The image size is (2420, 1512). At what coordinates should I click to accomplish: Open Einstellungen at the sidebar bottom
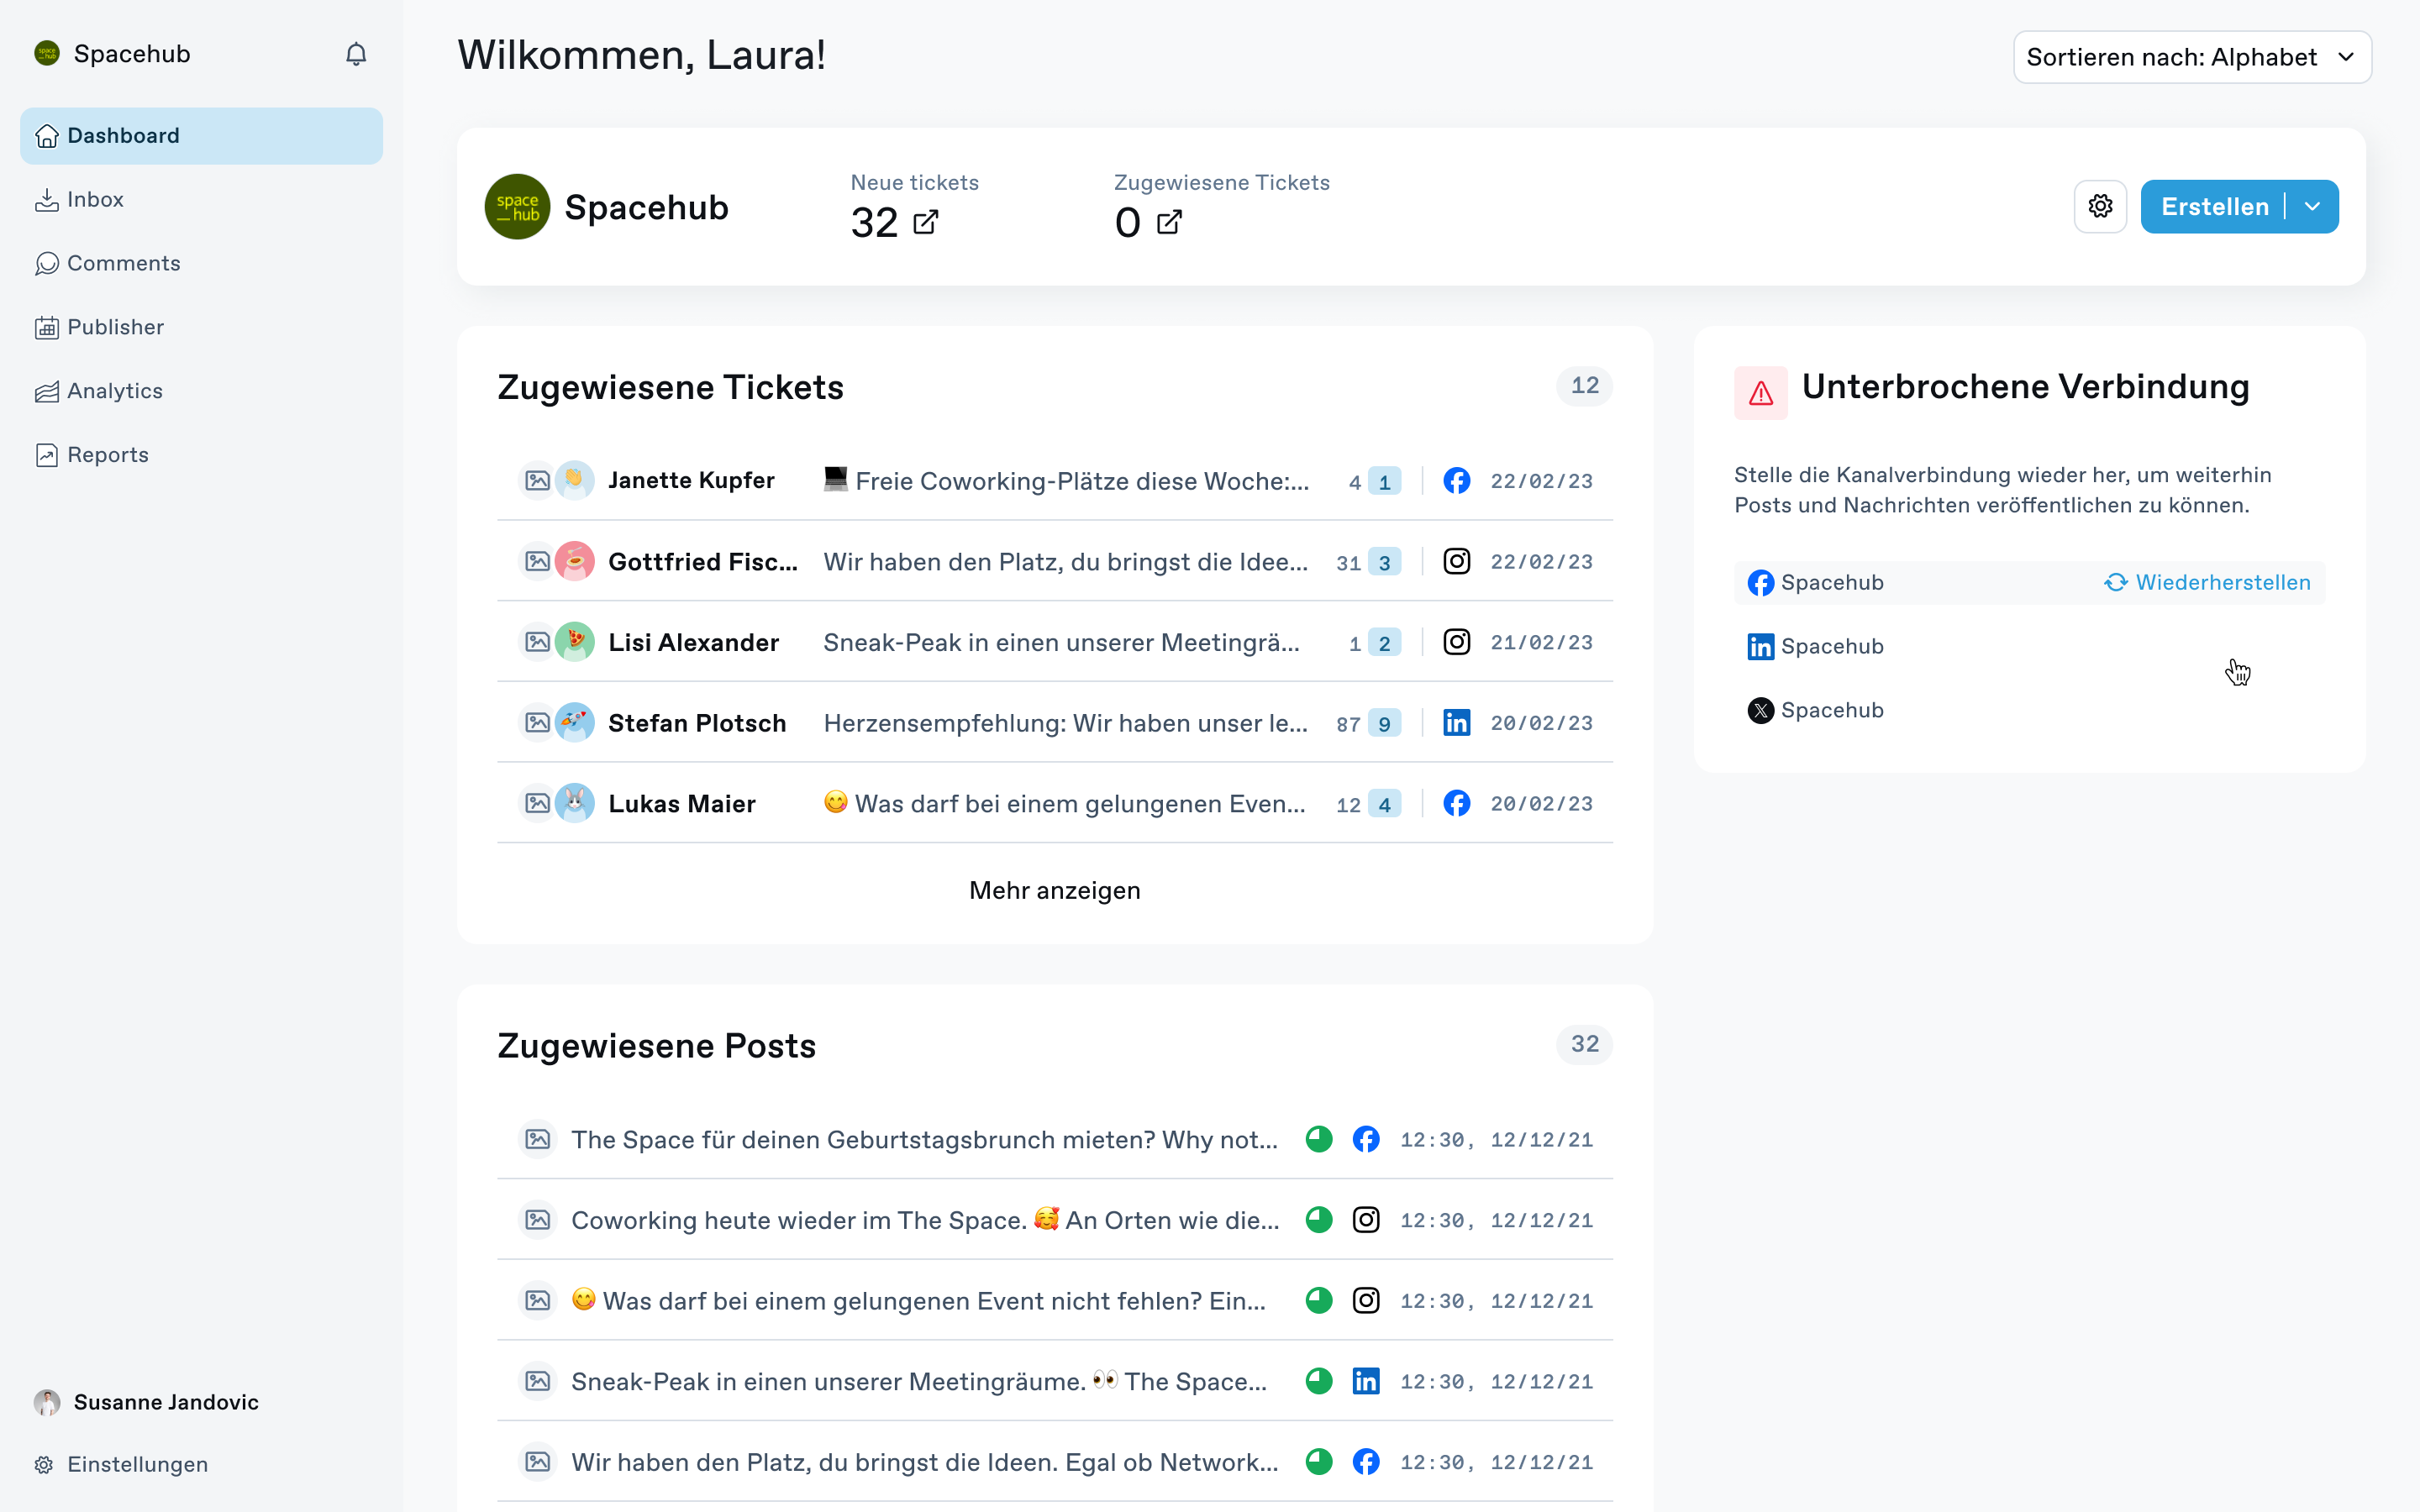(x=137, y=1464)
